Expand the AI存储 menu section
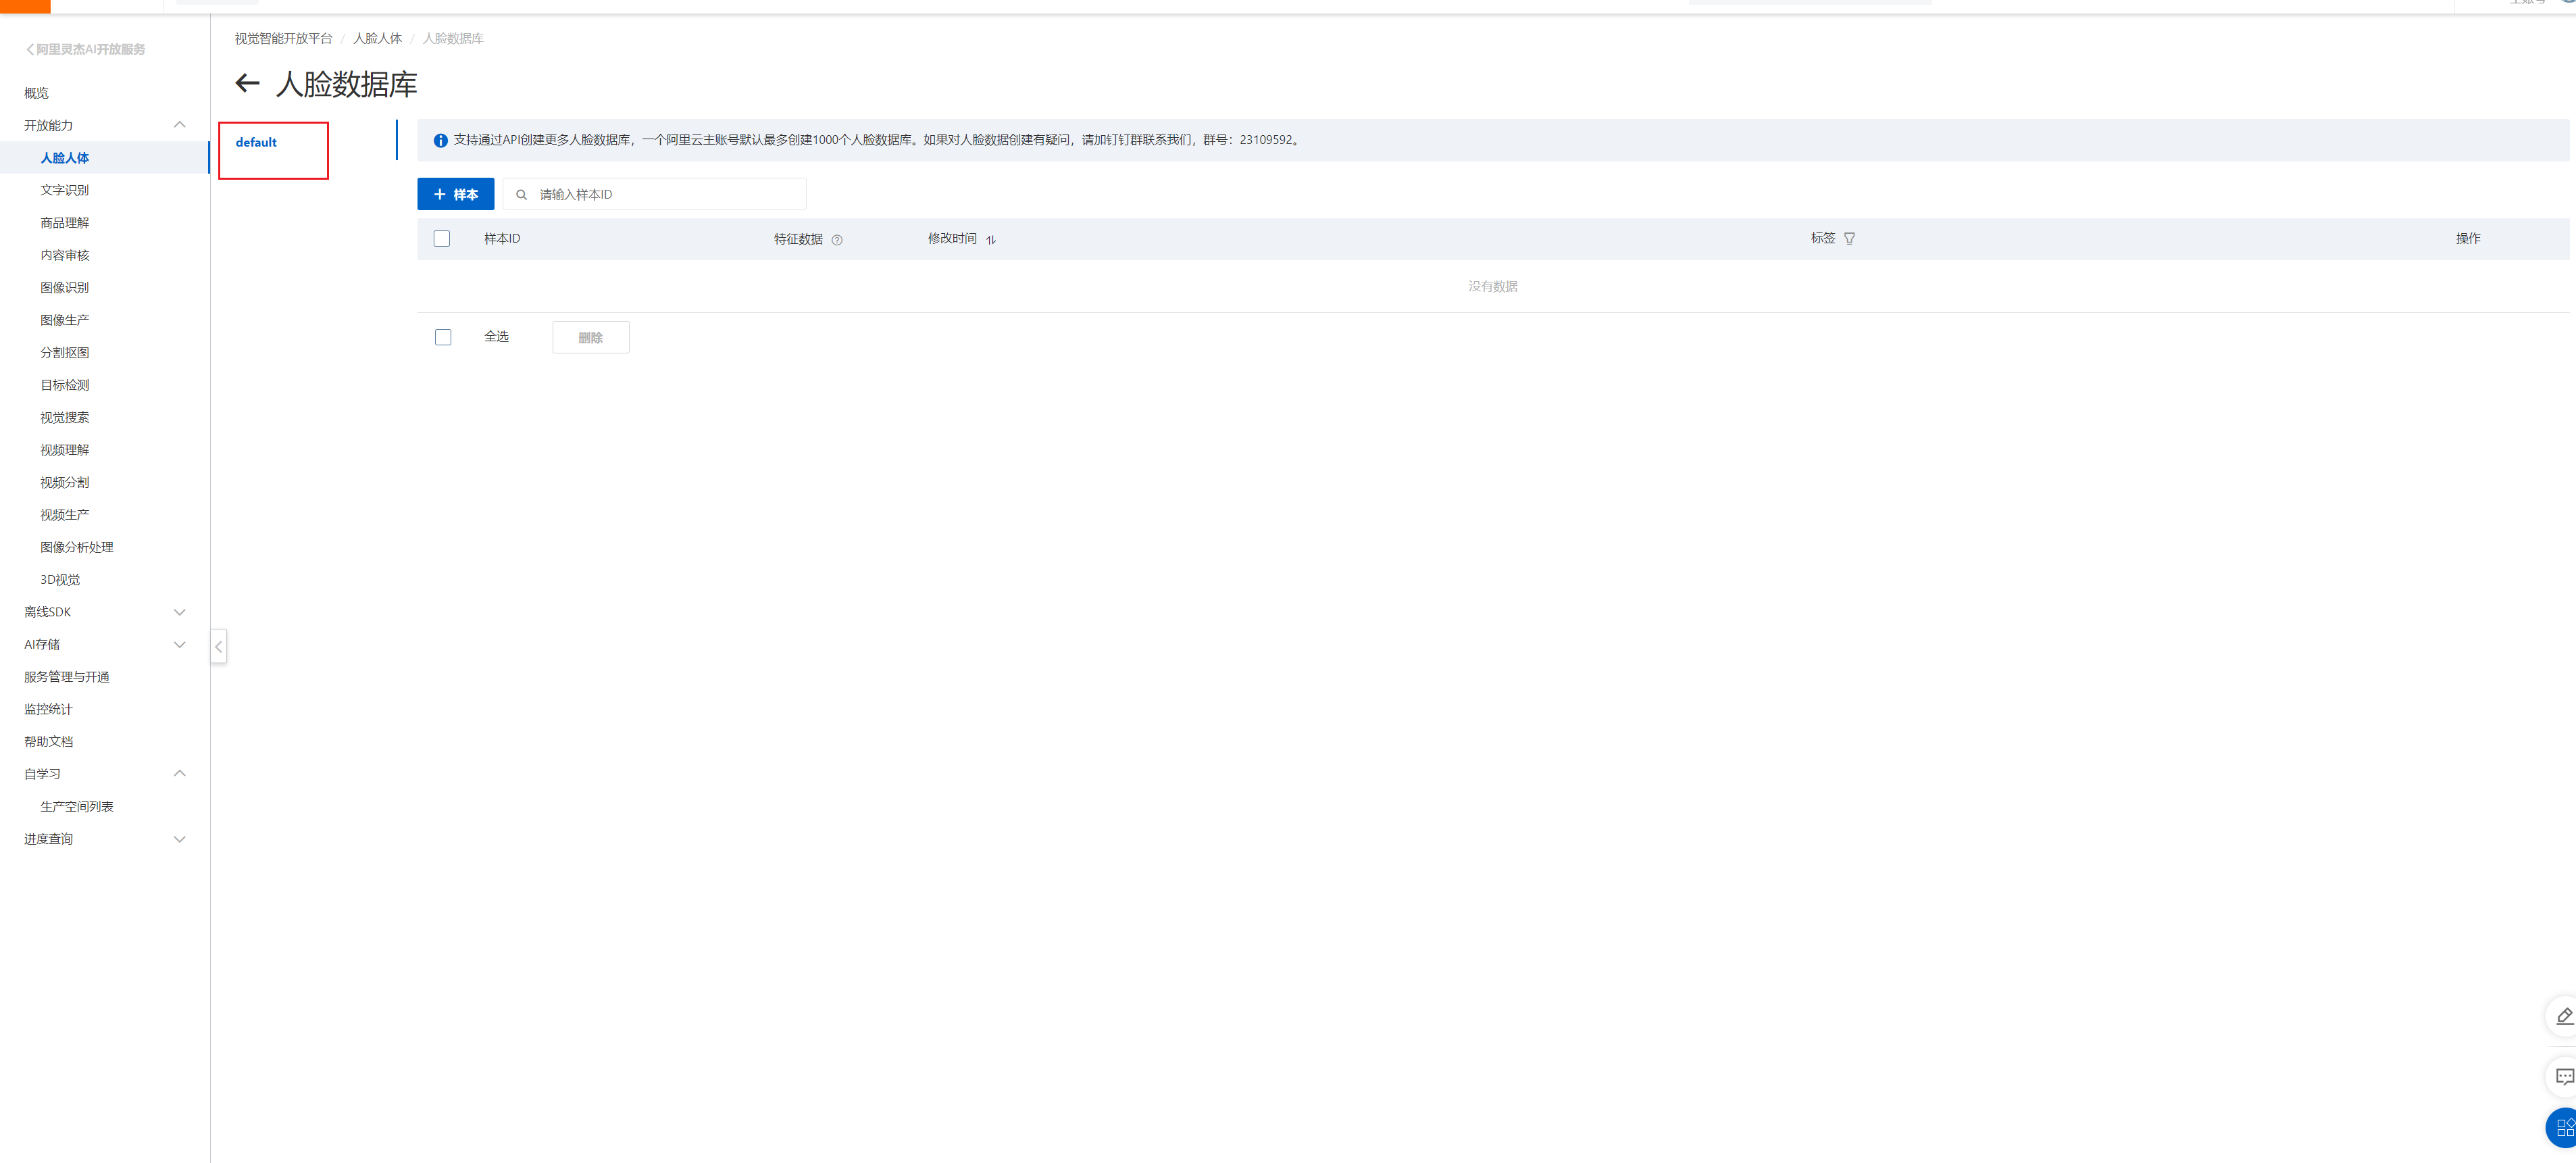 point(180,645)
